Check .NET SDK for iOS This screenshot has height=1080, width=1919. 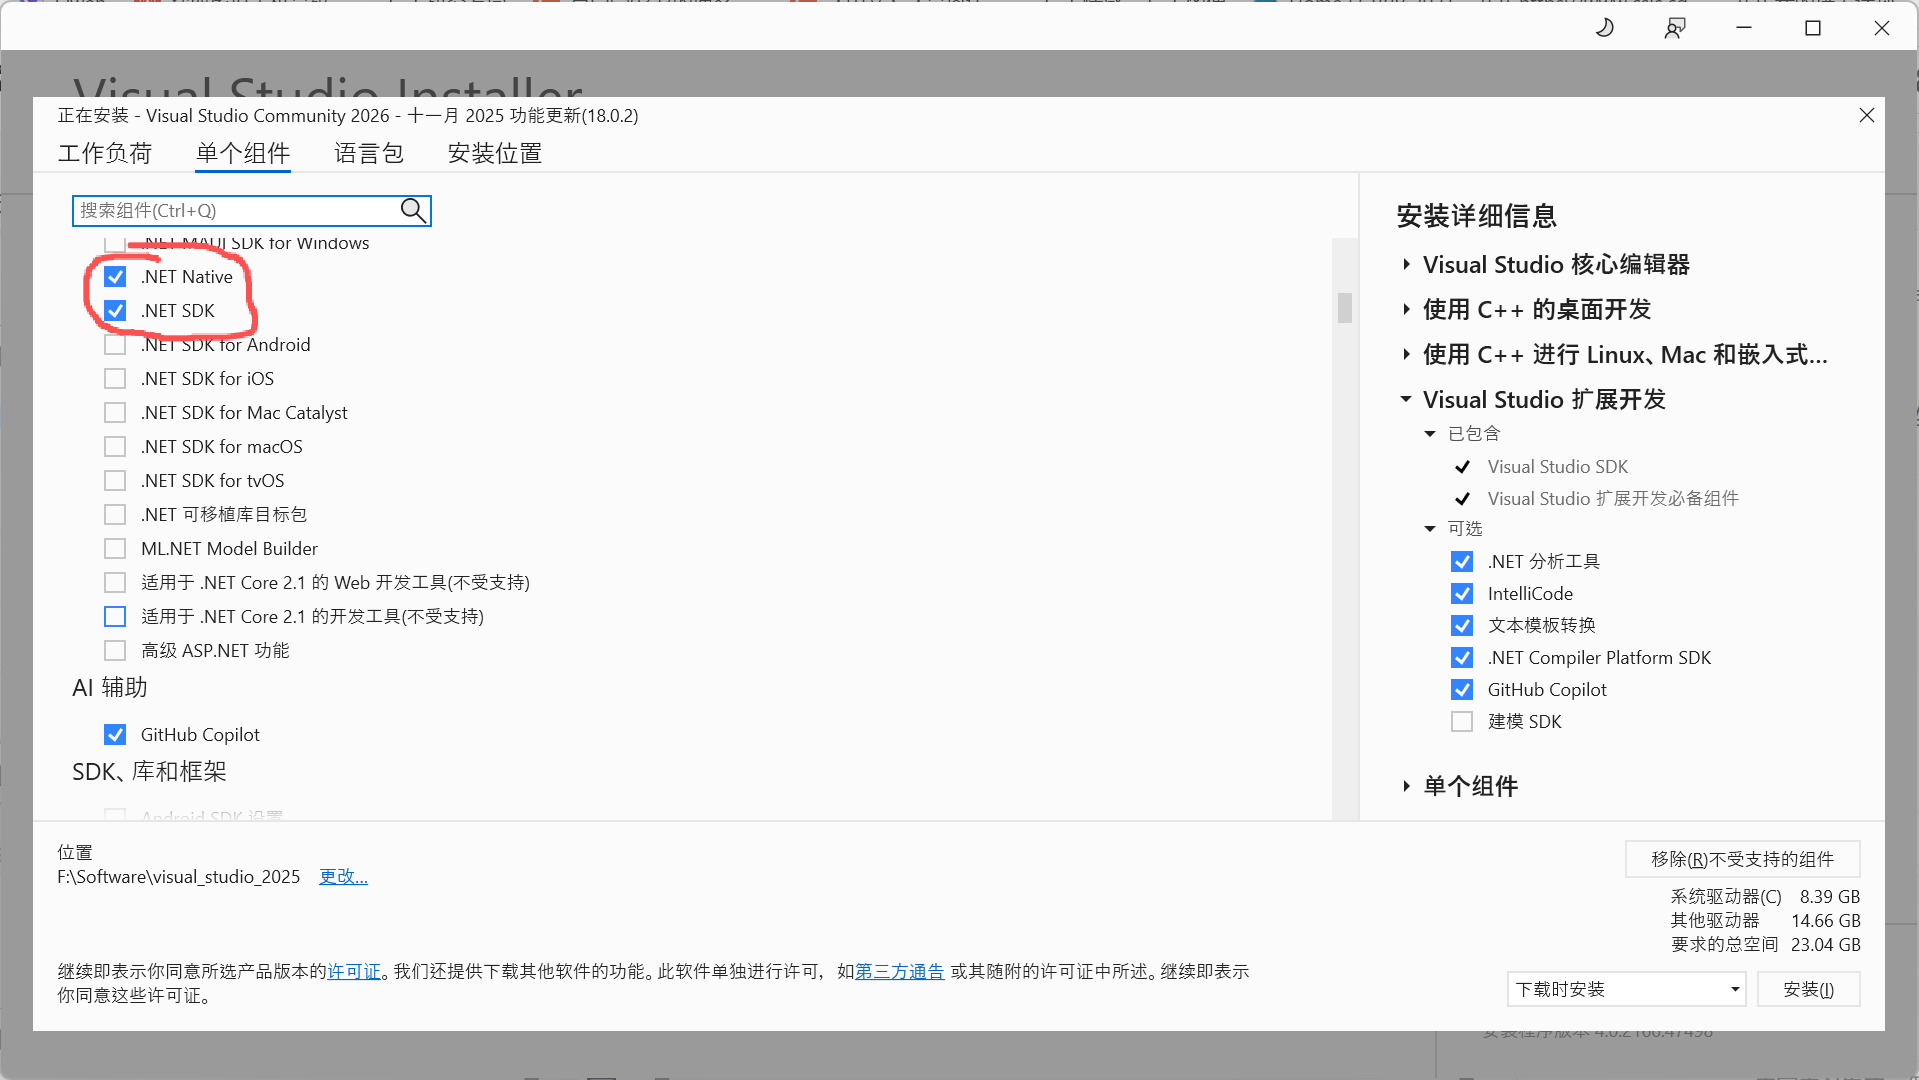tap(115, 379)
